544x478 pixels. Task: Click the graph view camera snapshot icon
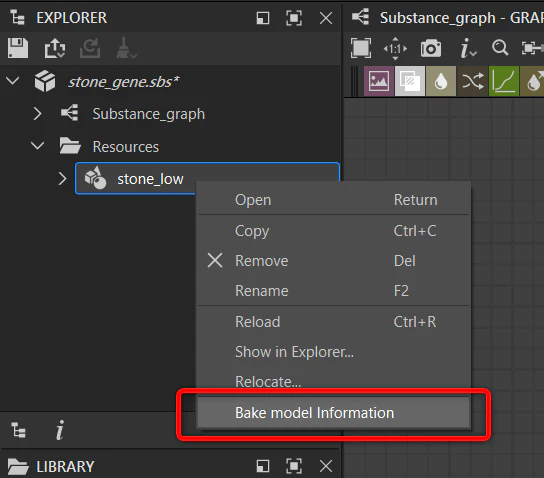431,48
